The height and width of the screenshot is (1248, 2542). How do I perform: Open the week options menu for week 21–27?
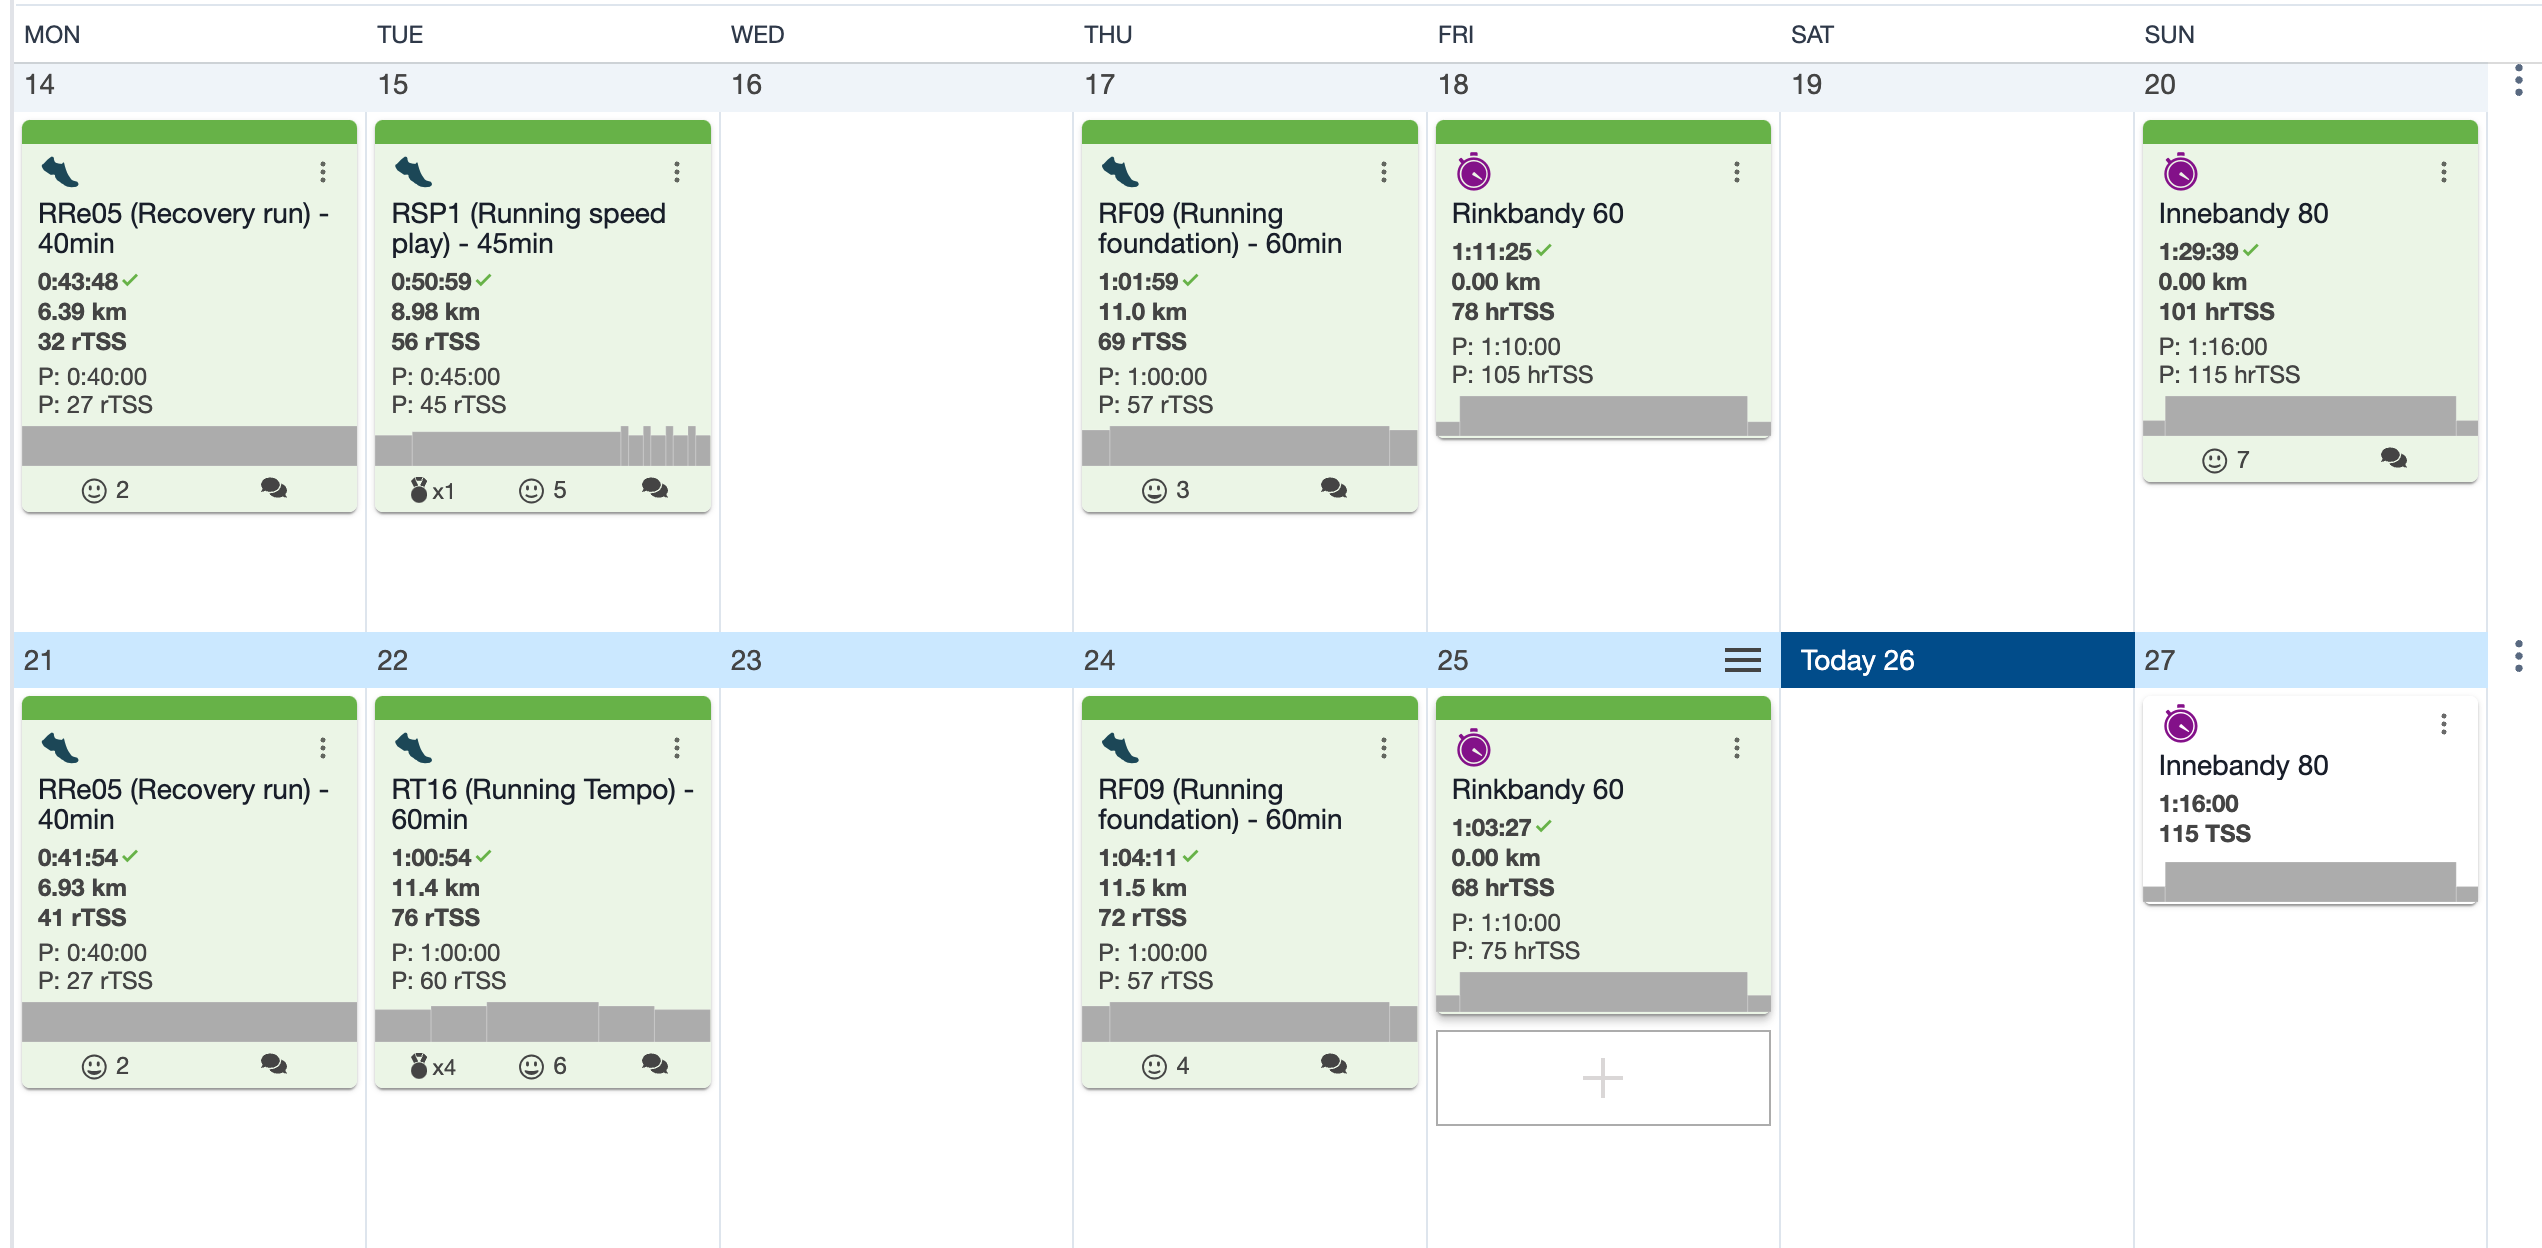tap(2518, 656)
